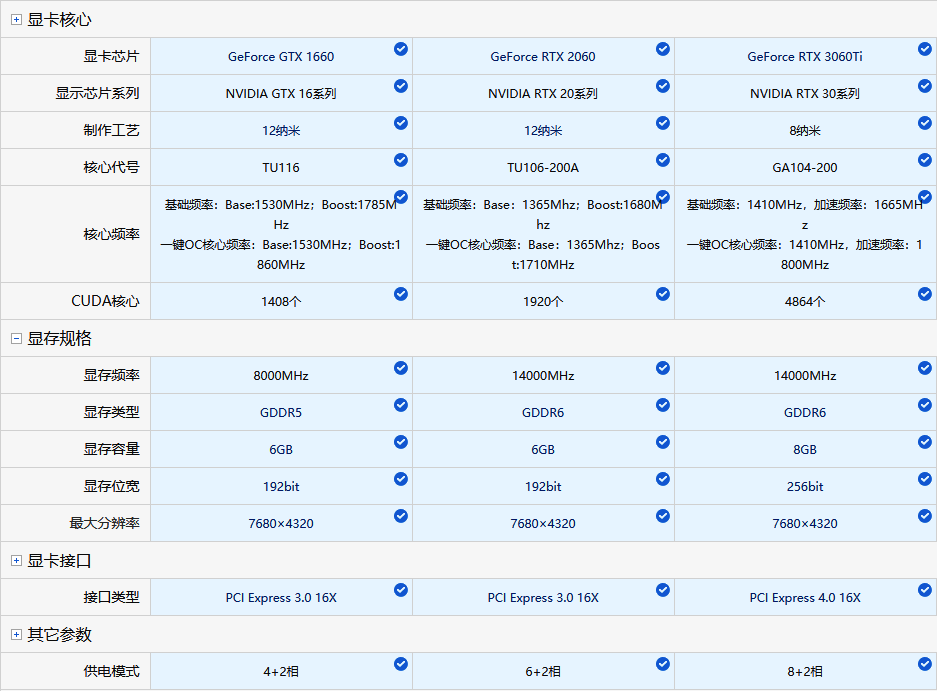Click the GA104-200 core code value
937x691 pixels.
[805, 167]
